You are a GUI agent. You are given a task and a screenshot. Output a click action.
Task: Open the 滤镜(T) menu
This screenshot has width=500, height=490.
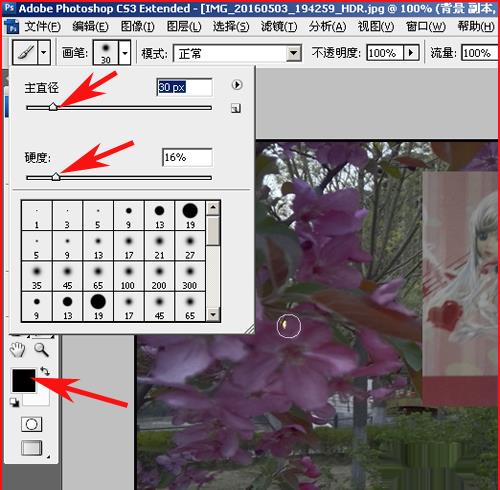(x=279, y=26)
